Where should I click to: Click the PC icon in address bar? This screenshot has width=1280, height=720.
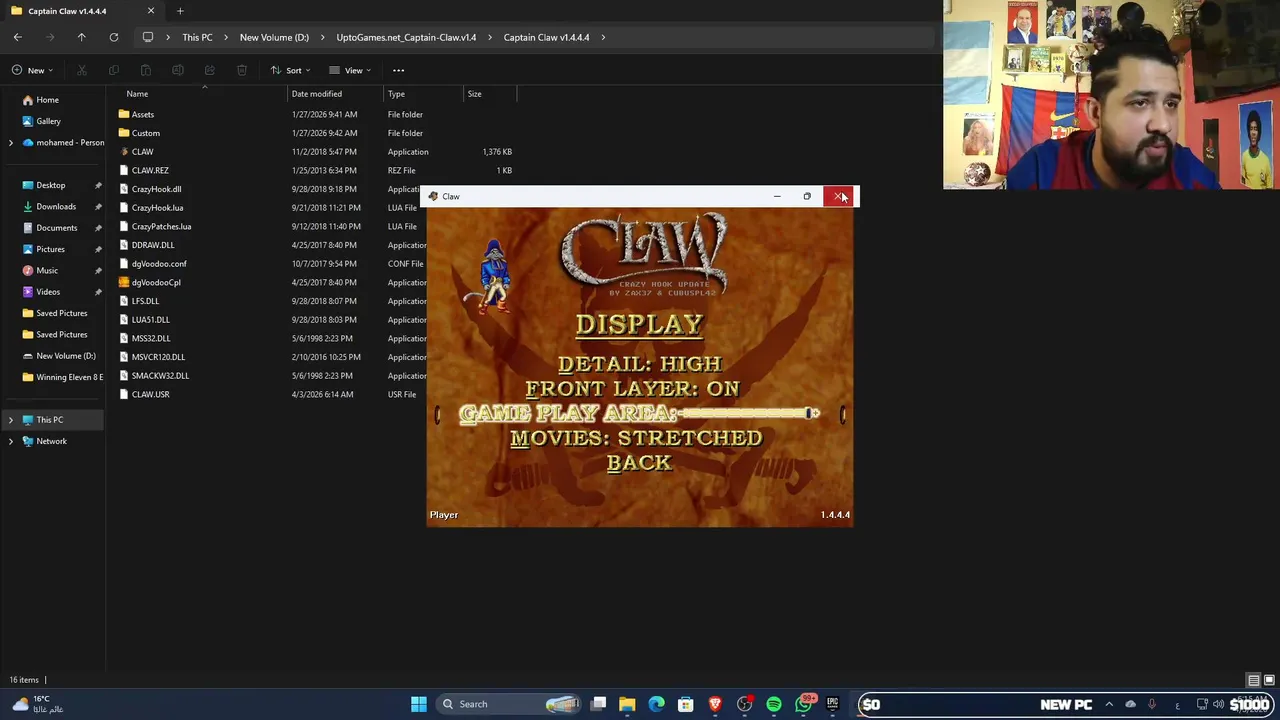tap(148, 37)
